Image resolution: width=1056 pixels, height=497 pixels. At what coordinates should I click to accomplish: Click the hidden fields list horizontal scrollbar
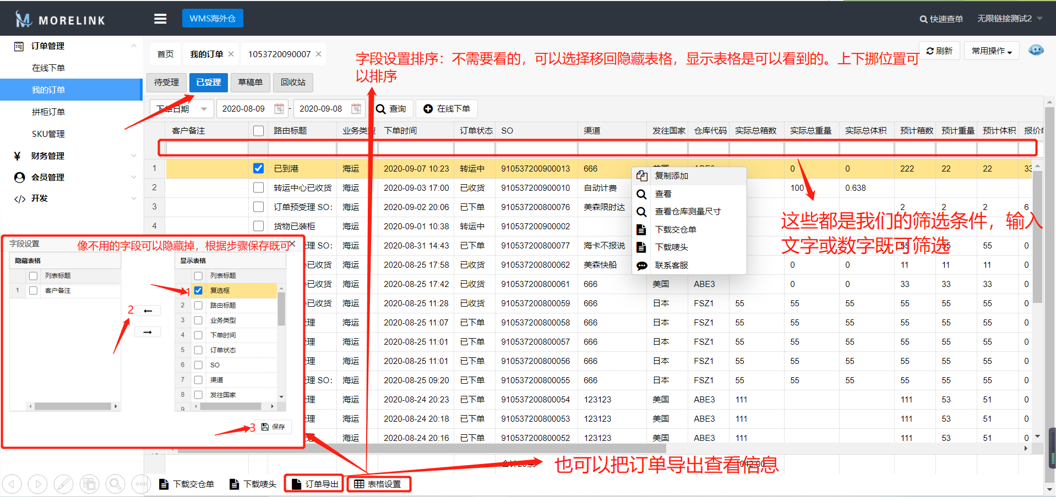tap(71, 406)
